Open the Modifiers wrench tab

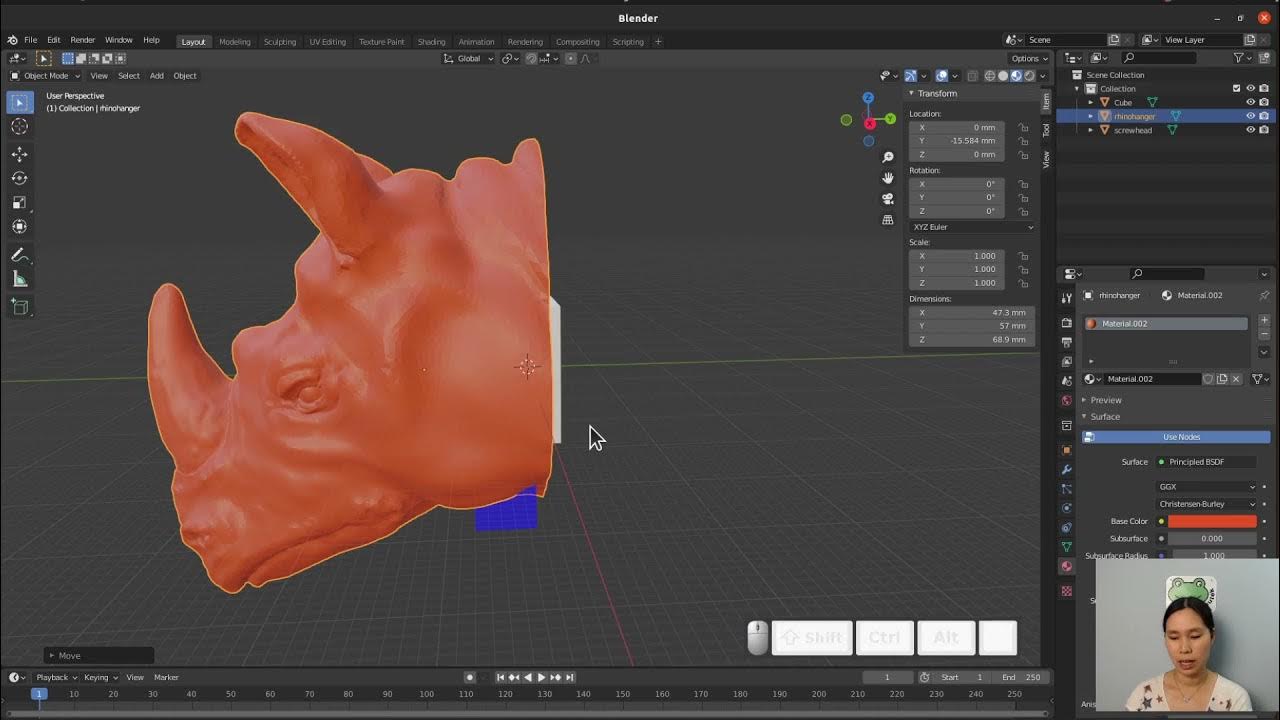point(1066,469)
